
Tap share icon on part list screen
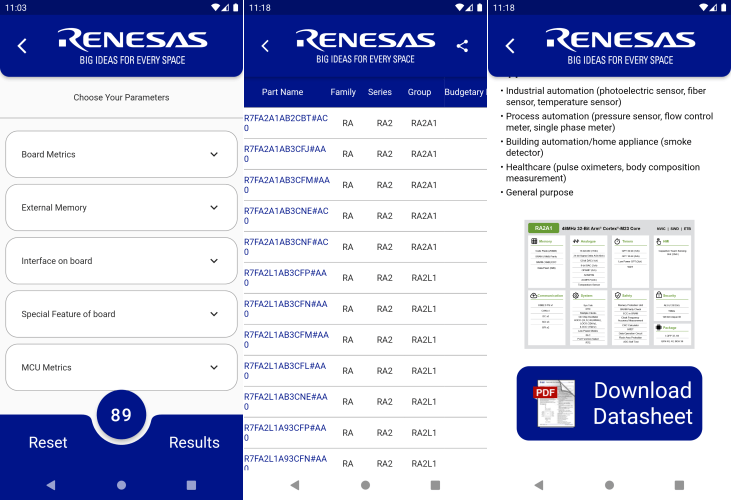(462, 46)
